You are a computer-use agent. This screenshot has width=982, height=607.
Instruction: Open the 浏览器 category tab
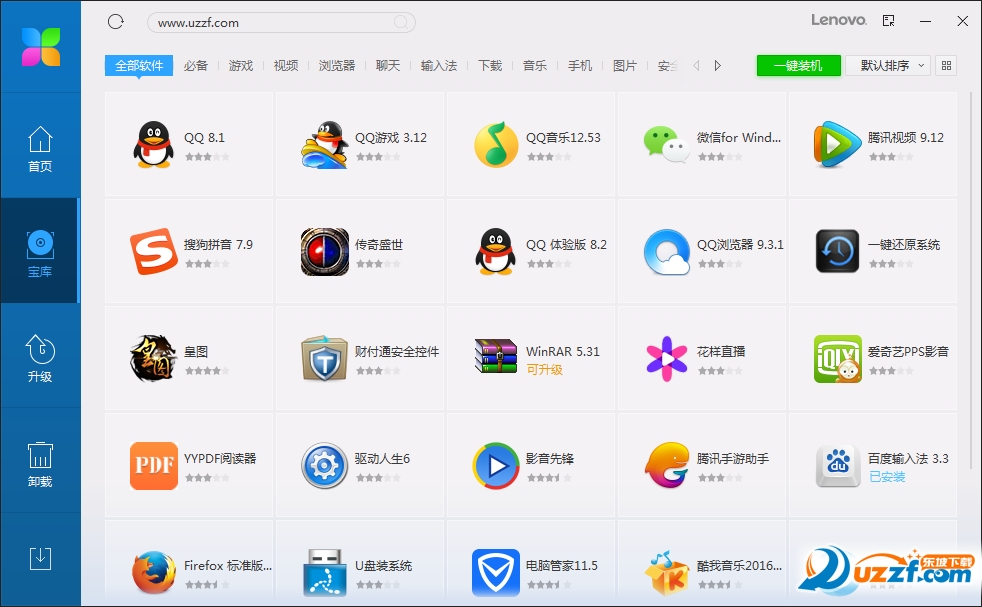point(337,65)
